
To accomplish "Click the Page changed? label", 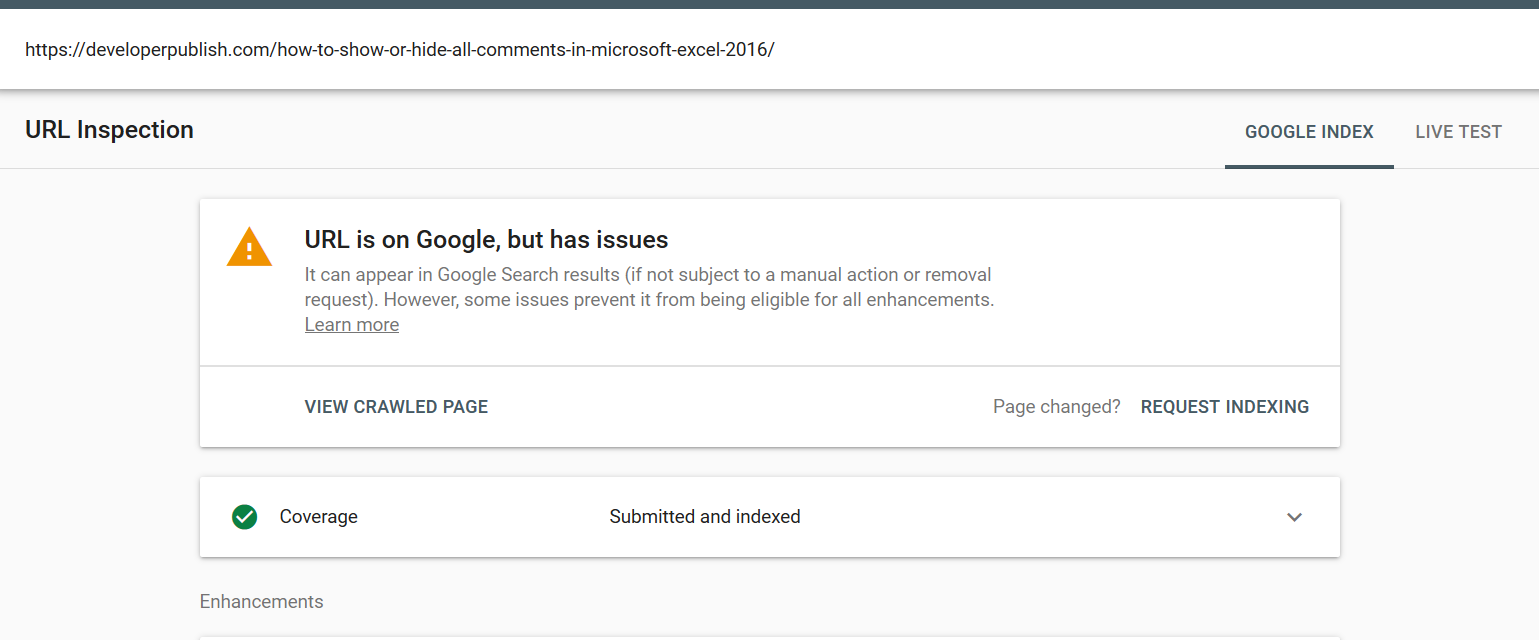I will pyautogui.click(x=1056, y=406).
